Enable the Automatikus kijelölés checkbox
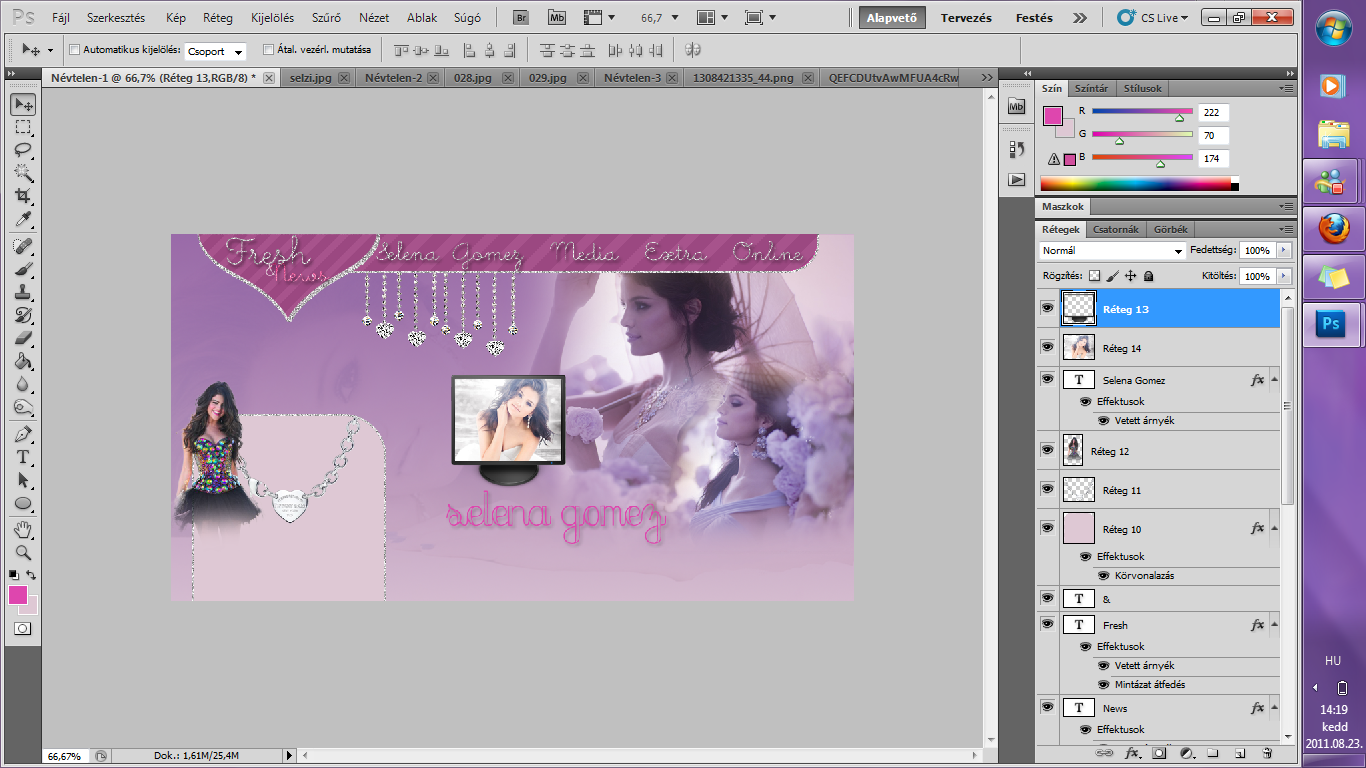Image resolution: width=1366 pixels, height=768 pixels. 75,49
